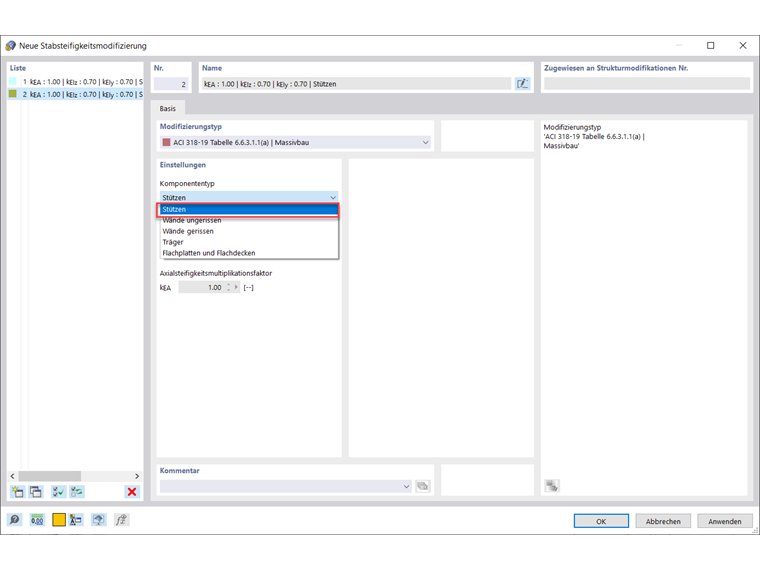This screenshot has height=570, width=760.
Task: Create a new stiffness modification item
Action: tap(17, 492)
